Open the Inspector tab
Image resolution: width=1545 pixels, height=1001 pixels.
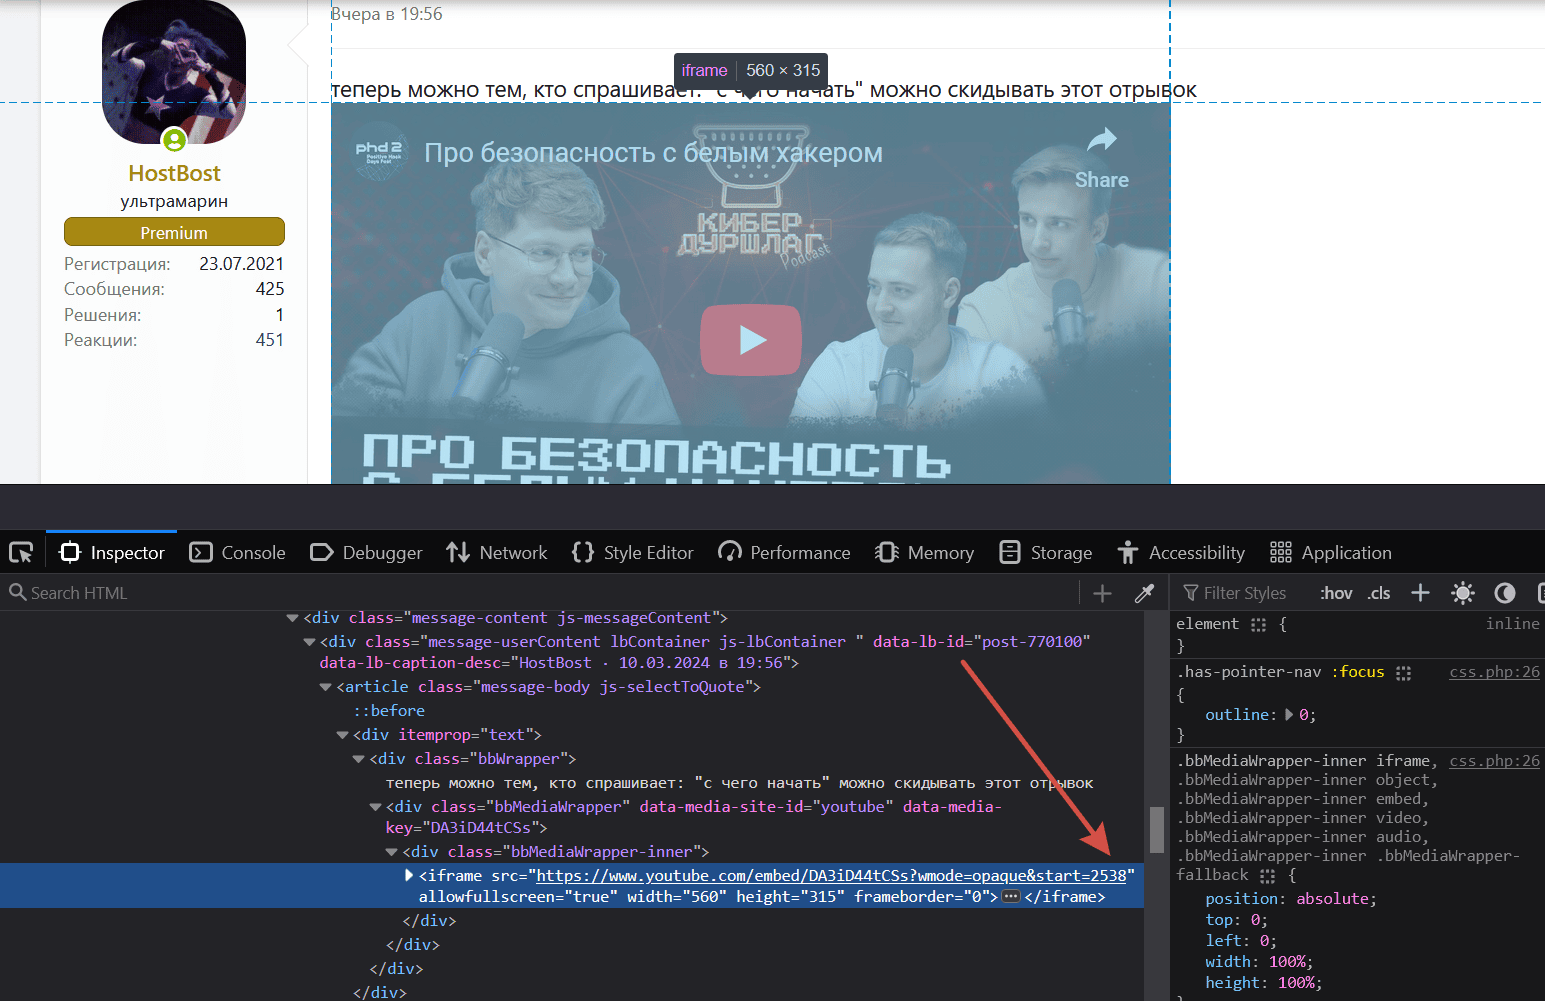pos(112,553)
